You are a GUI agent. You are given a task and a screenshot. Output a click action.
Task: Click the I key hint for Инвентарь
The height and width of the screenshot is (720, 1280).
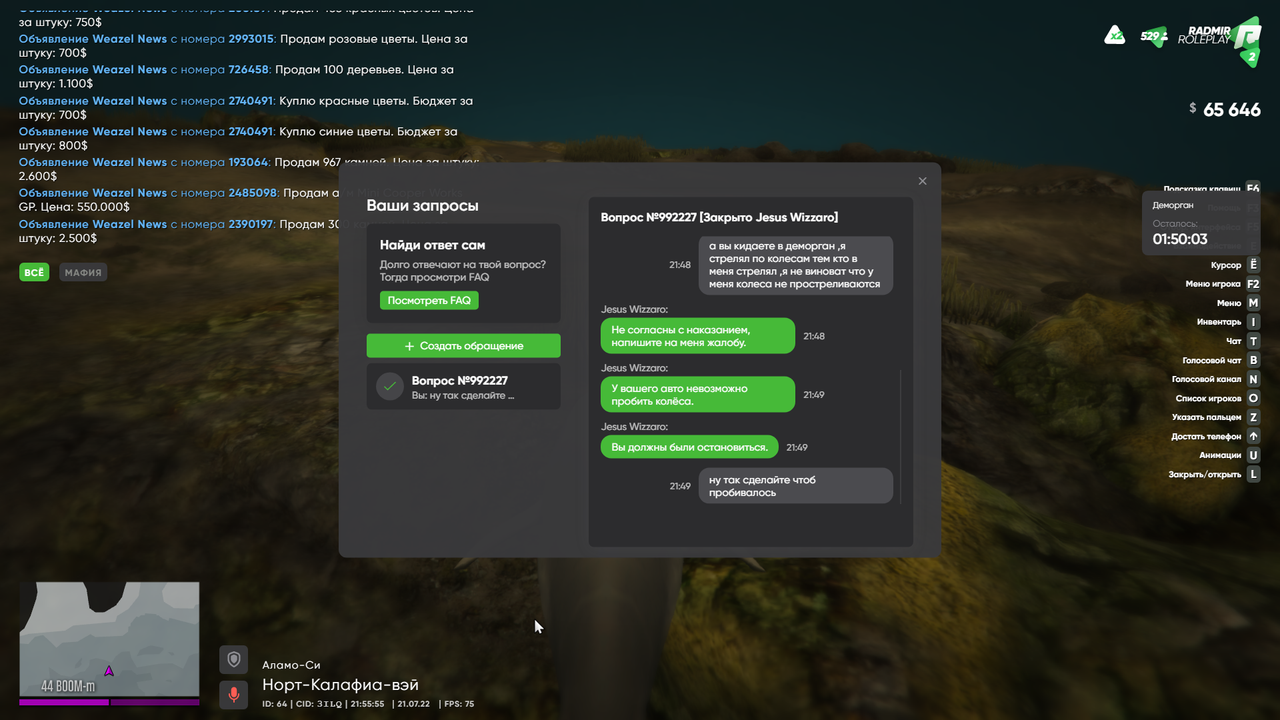pyautogui.click(x=1253, y=322)
